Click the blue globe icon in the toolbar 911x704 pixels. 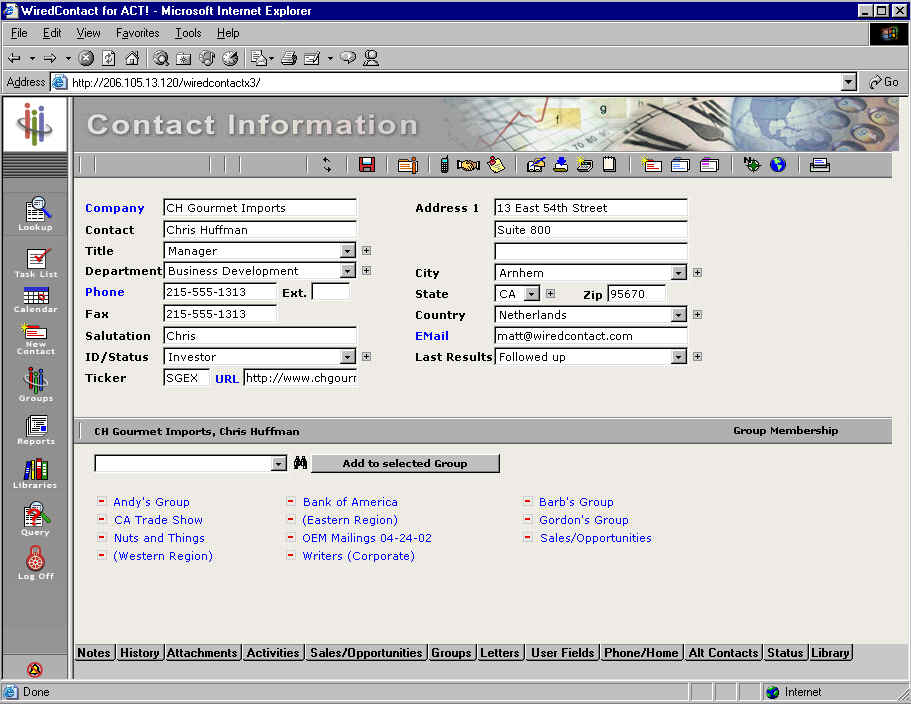(x=778, y=165)
